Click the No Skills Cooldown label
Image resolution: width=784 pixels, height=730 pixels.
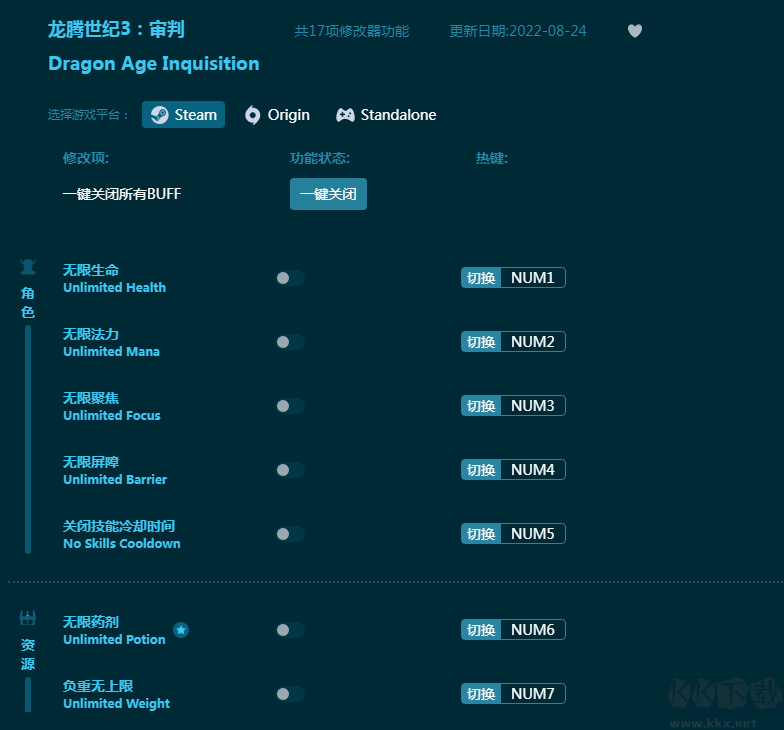point(122,544)
